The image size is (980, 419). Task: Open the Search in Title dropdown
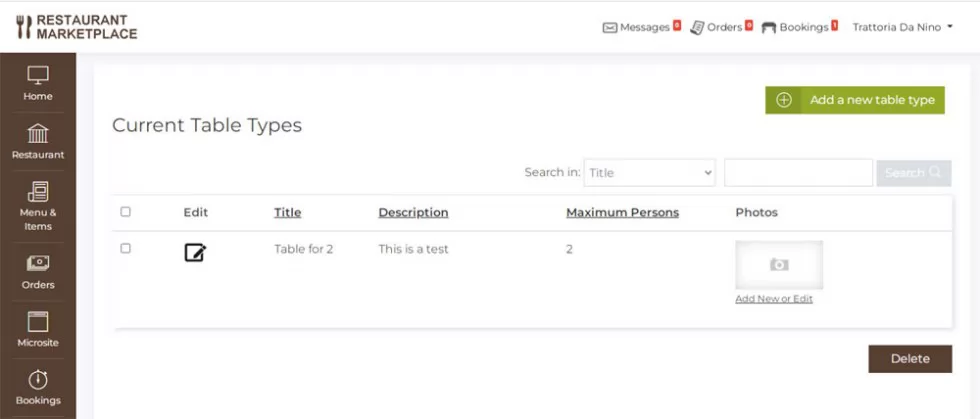(x=649, y=173)
